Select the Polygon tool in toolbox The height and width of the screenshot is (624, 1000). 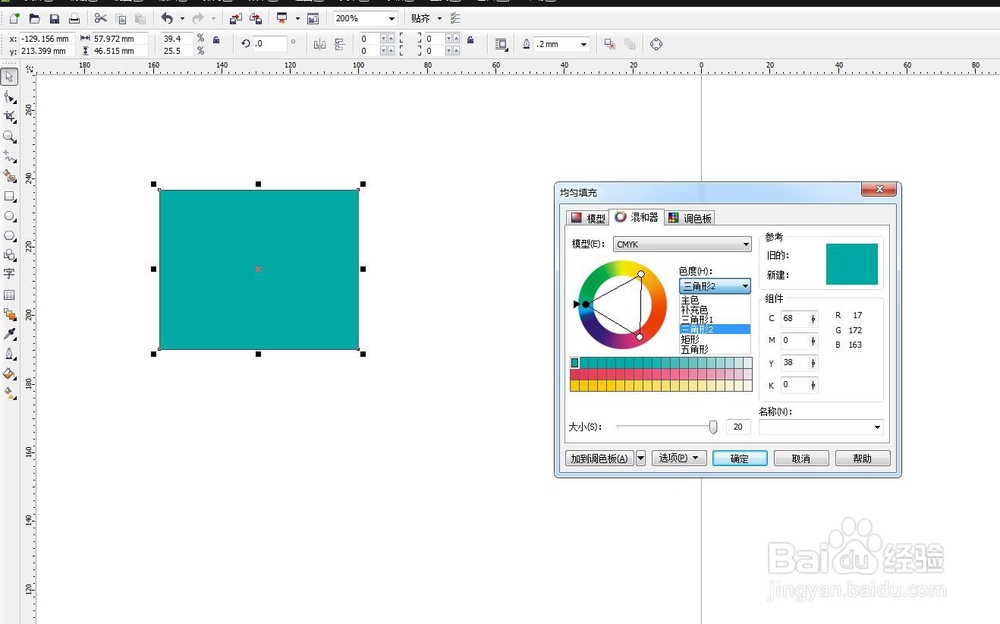pos(10,235)
